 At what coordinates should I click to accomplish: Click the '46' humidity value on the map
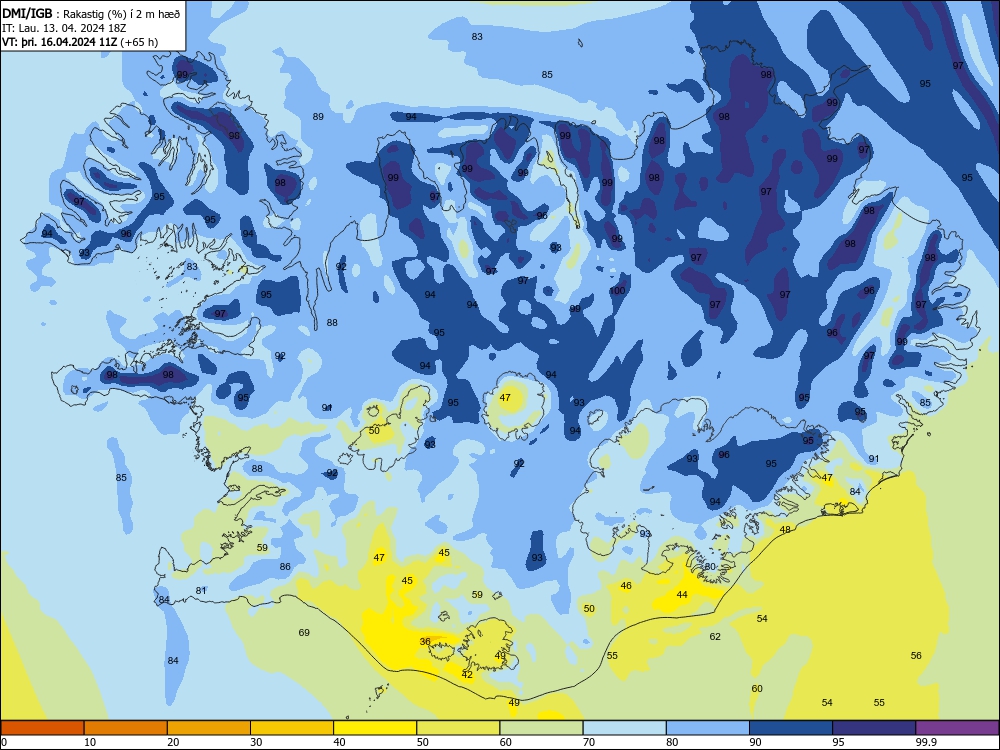pyautogui.click(x=626, y=585)
